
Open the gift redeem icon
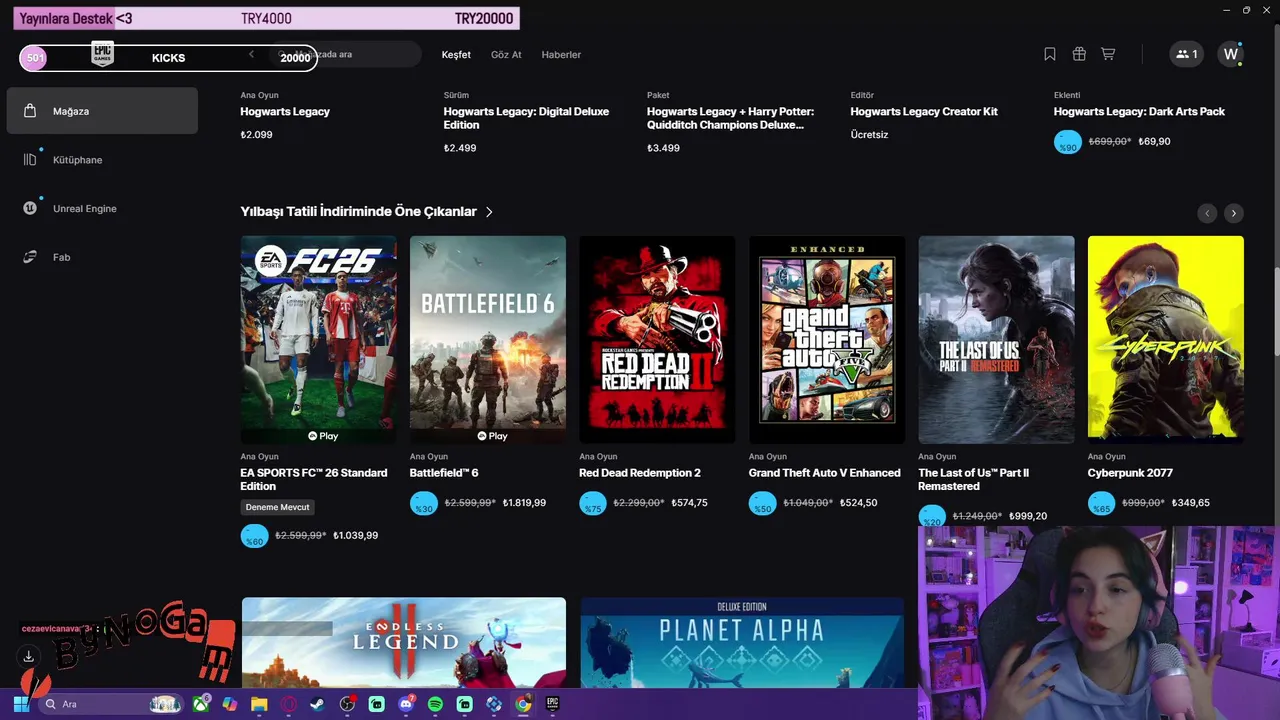1079,54
